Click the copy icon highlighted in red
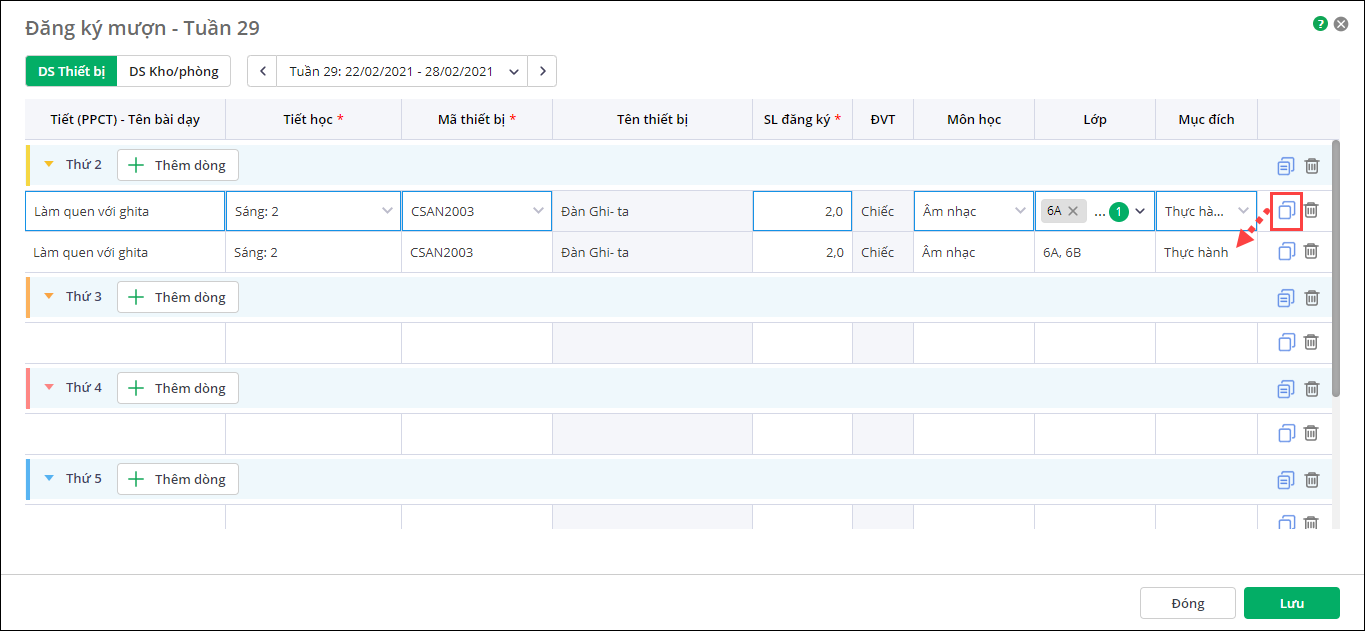The image size is (1365, 631). coord(1286,210)
